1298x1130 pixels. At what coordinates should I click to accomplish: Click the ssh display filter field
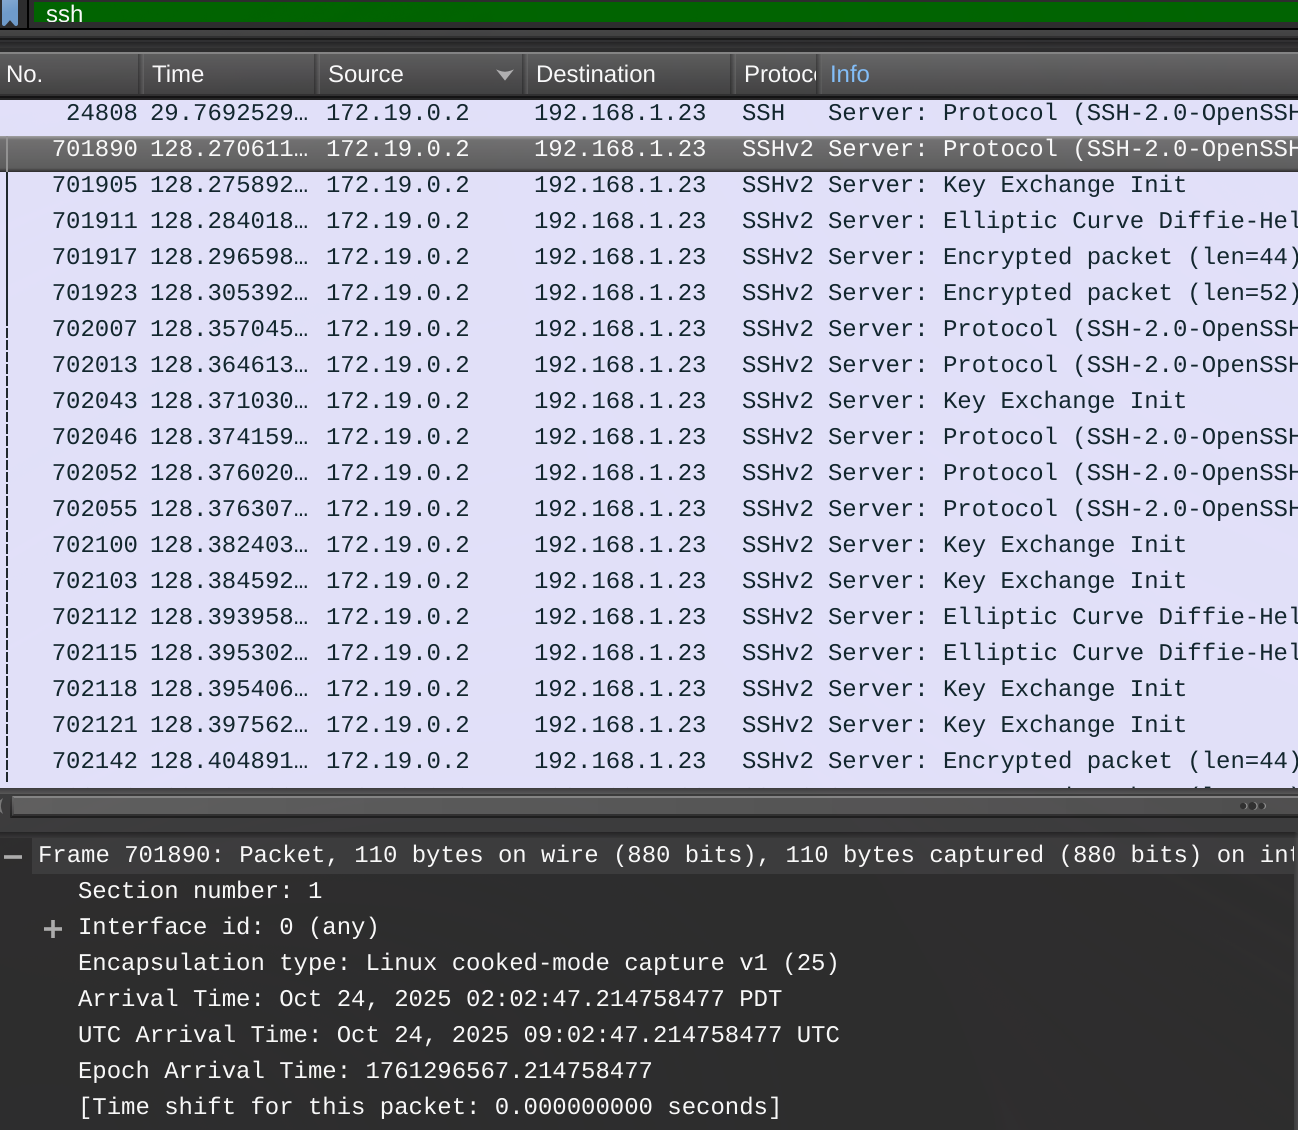(660, 13)
